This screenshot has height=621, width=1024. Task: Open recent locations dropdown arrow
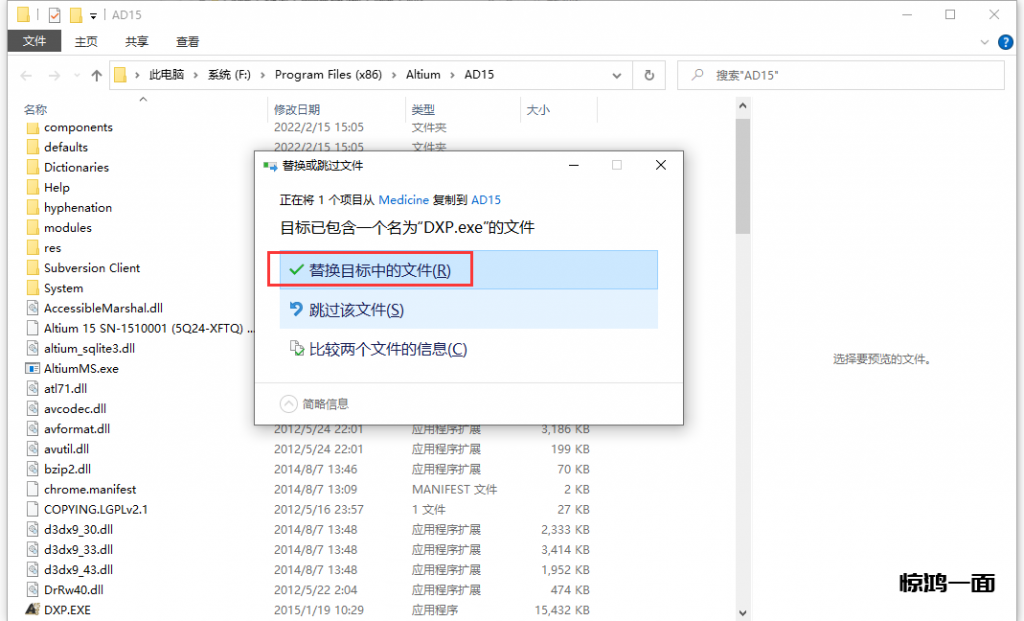75,75
